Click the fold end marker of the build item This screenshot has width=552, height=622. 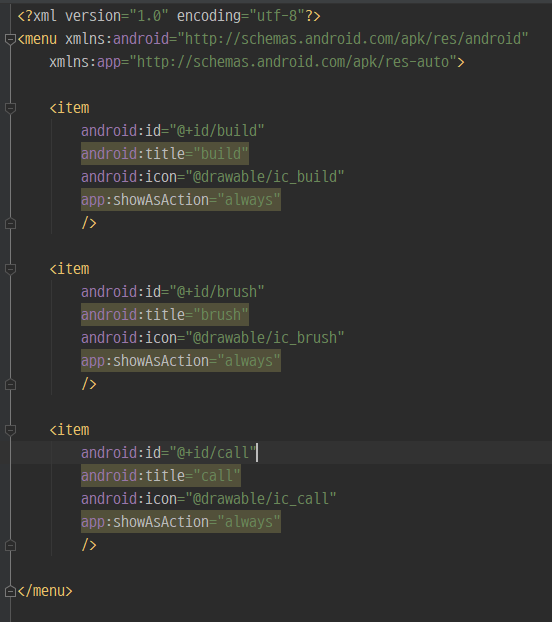click(10, 224)
